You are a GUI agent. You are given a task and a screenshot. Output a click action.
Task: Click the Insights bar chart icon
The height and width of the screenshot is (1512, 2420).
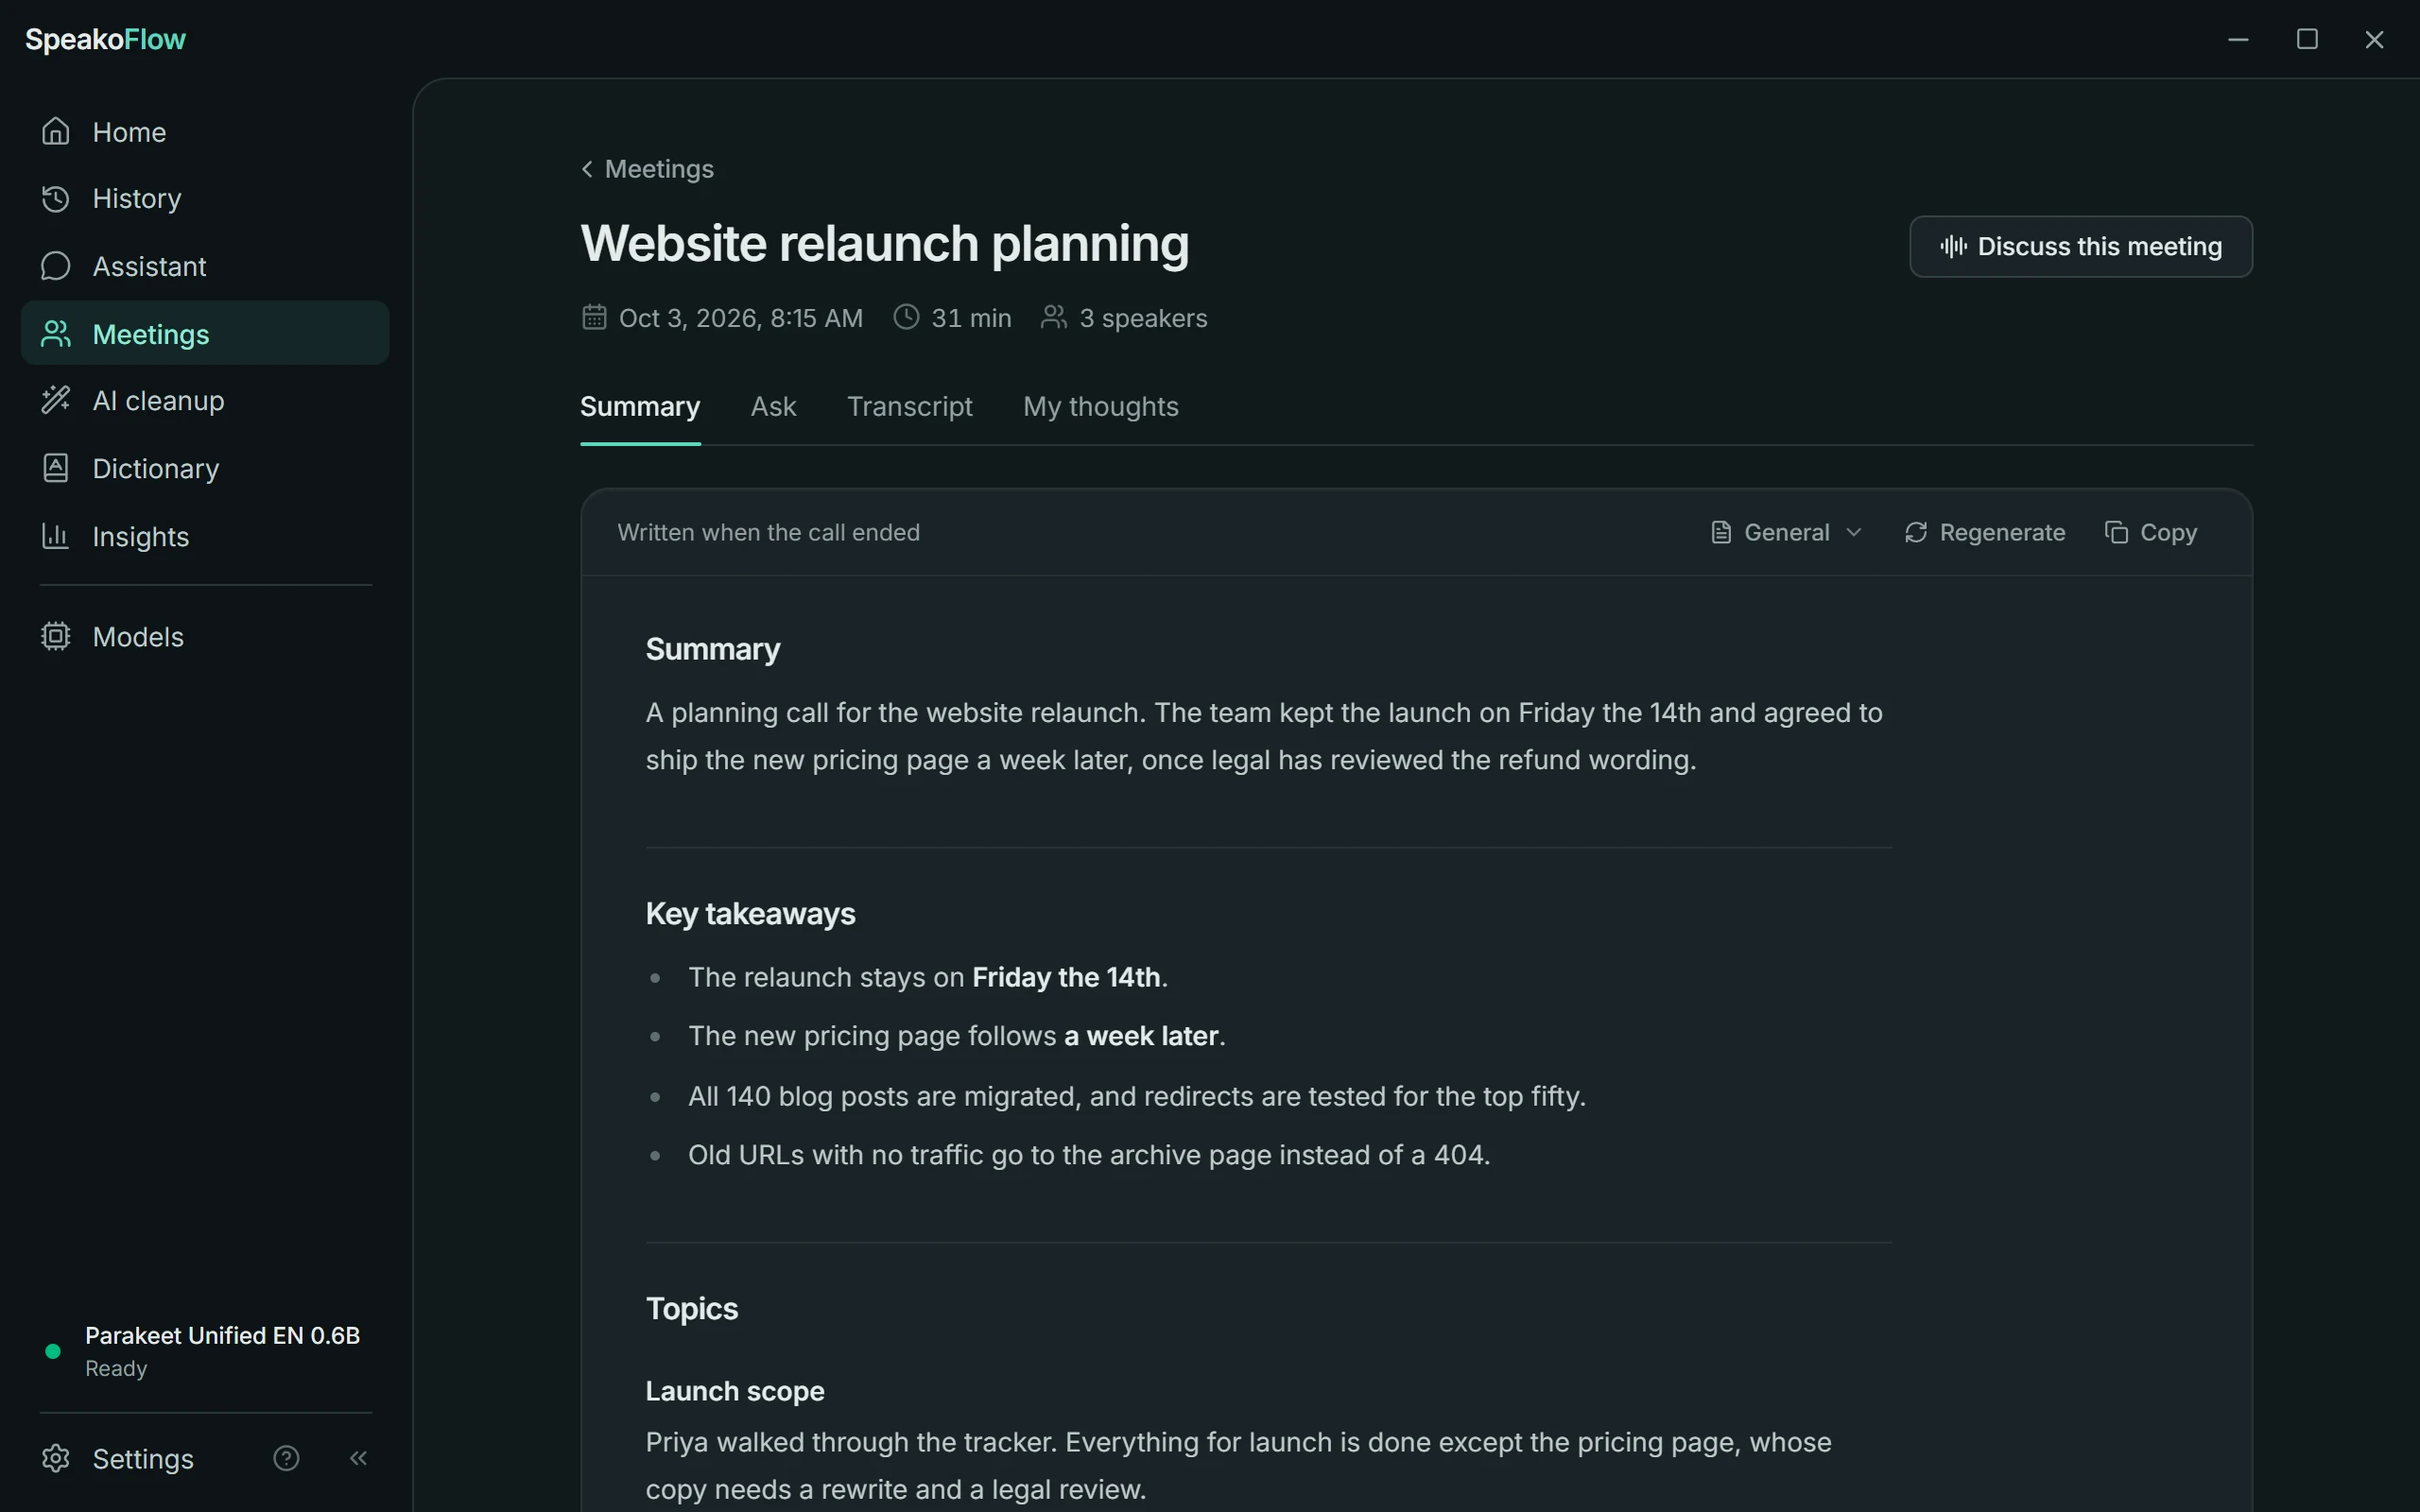[56, 536]
